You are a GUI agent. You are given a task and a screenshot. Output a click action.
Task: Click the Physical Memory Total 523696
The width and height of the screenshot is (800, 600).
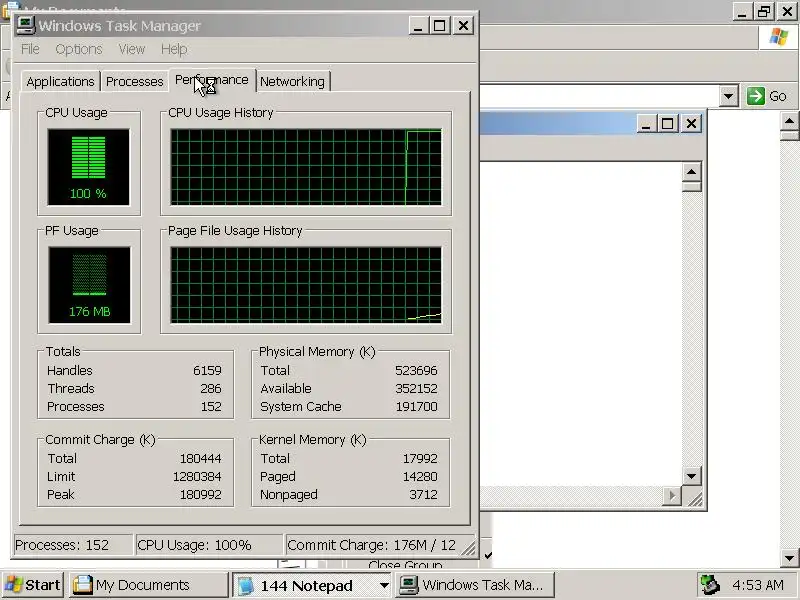click(416, 370)
